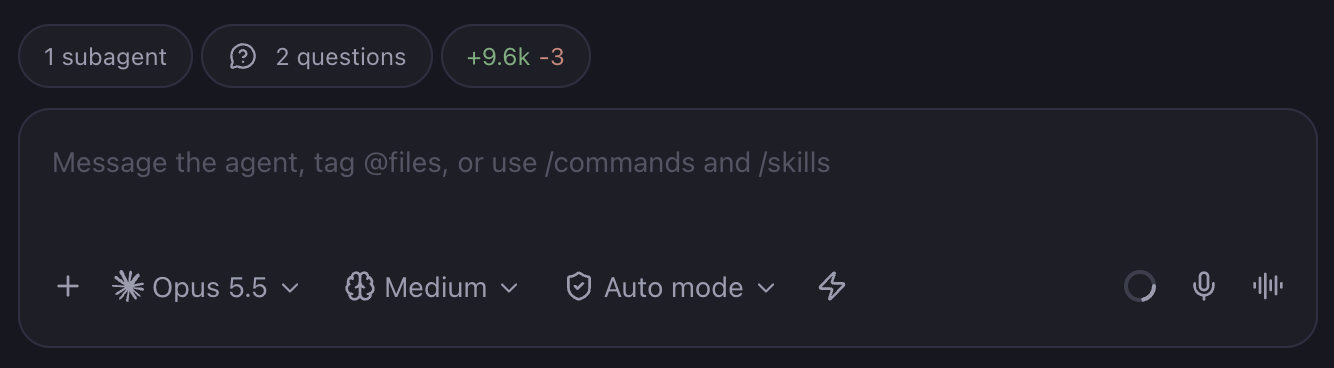The height and width of the screenshot is (368, 1334).
Task: Expand the Medium effort dropdown
Action: point(432,287)
